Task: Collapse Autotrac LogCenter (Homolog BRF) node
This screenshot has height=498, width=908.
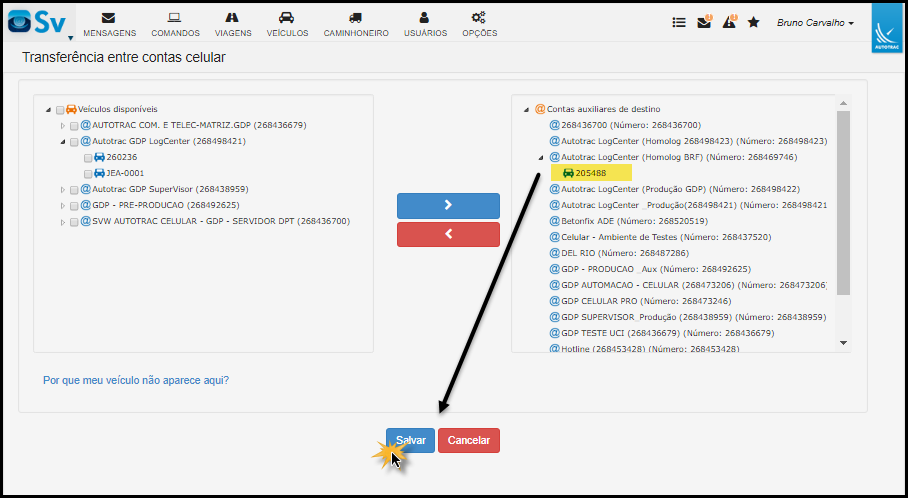Action: (x=541, y=158)
